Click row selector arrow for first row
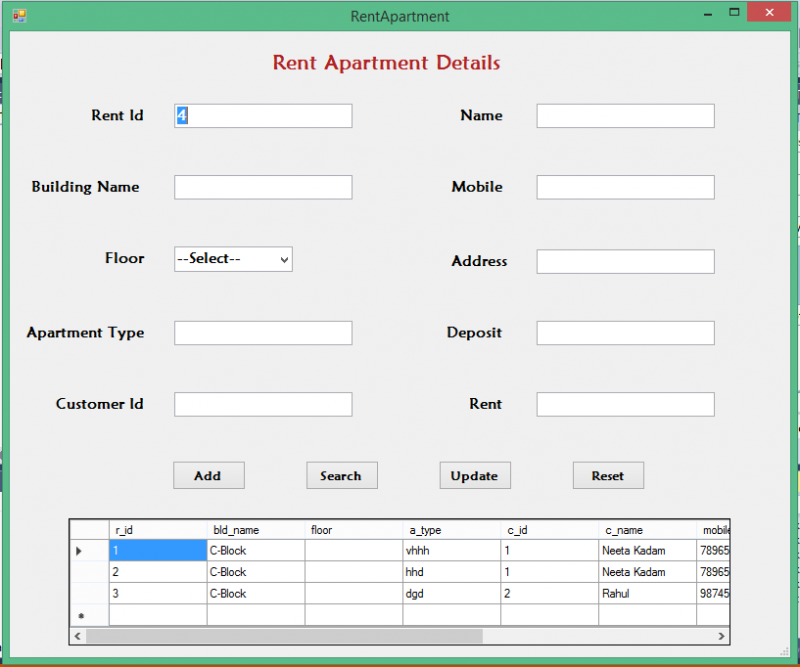 coord(89,551)
